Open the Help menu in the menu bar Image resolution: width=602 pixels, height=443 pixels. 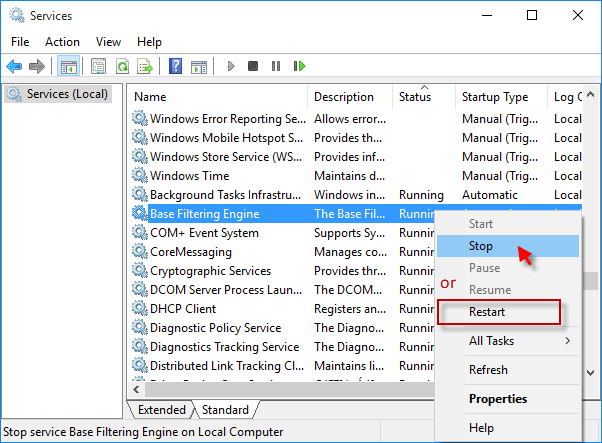pos(149,42)
